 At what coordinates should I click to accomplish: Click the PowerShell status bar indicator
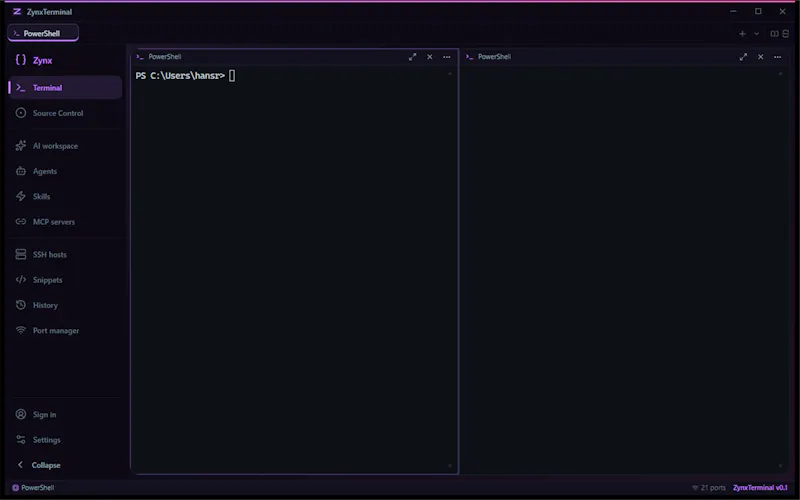[33, 488]
